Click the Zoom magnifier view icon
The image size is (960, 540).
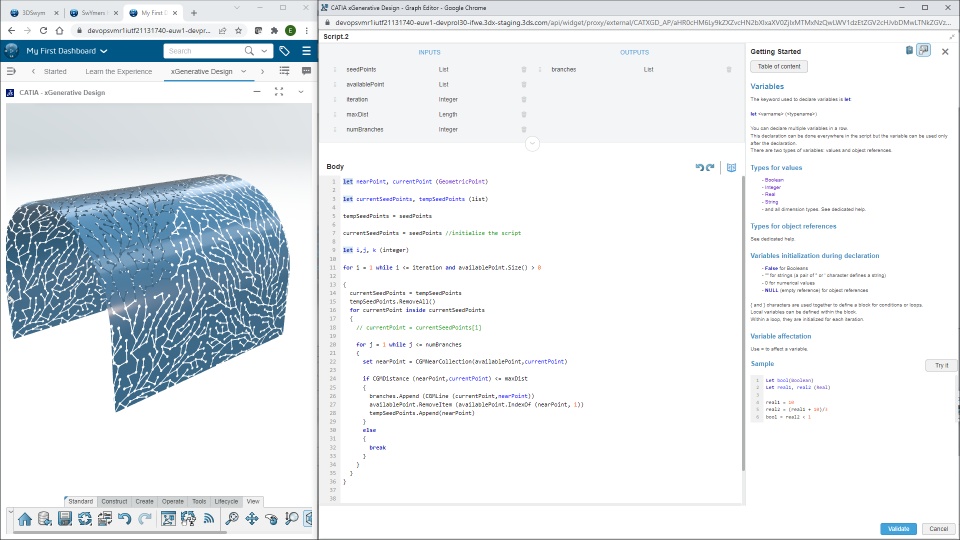pyautogui.click(x=232, y=519)
